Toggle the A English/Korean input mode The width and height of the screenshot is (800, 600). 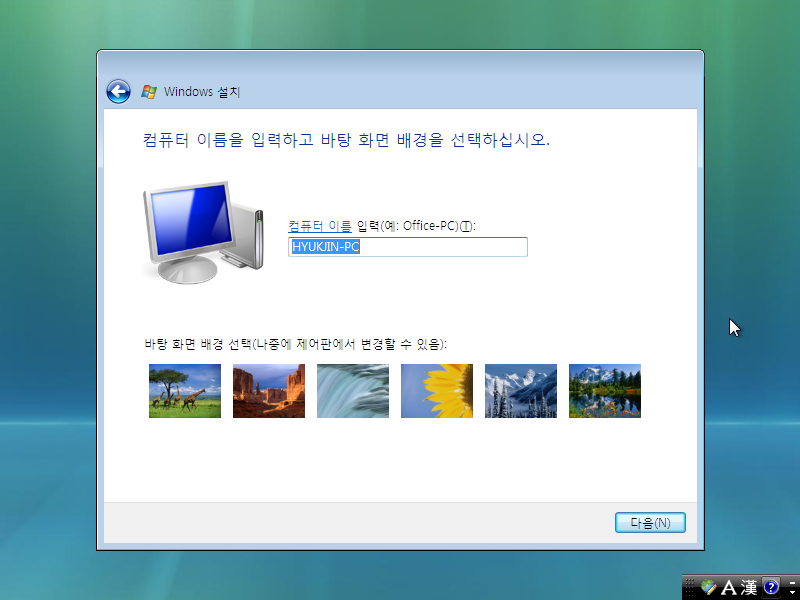point(729,587)
